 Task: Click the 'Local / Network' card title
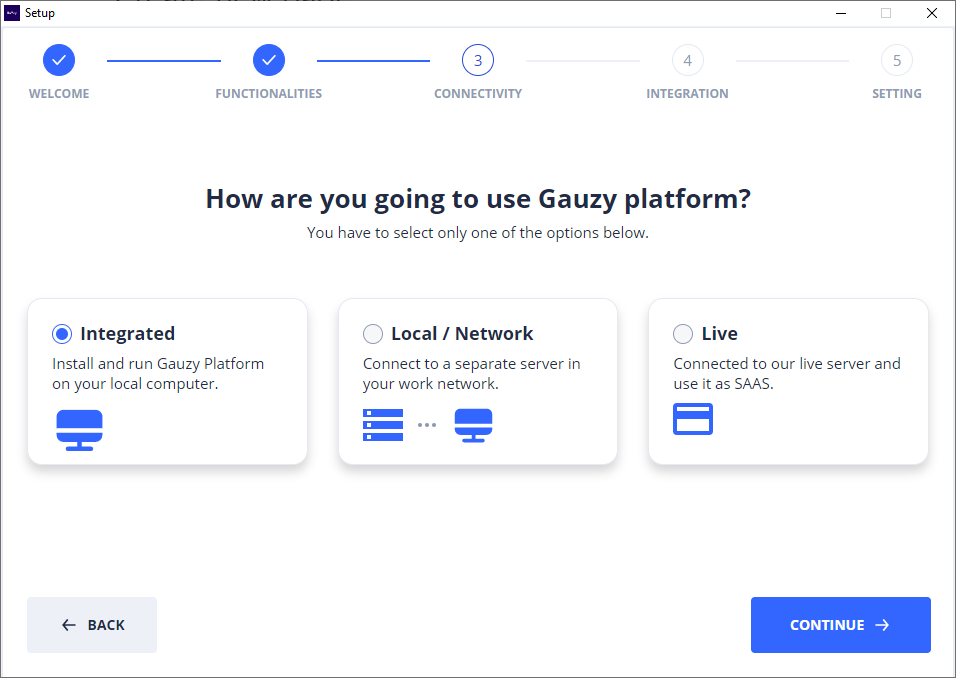click(462, 334)
